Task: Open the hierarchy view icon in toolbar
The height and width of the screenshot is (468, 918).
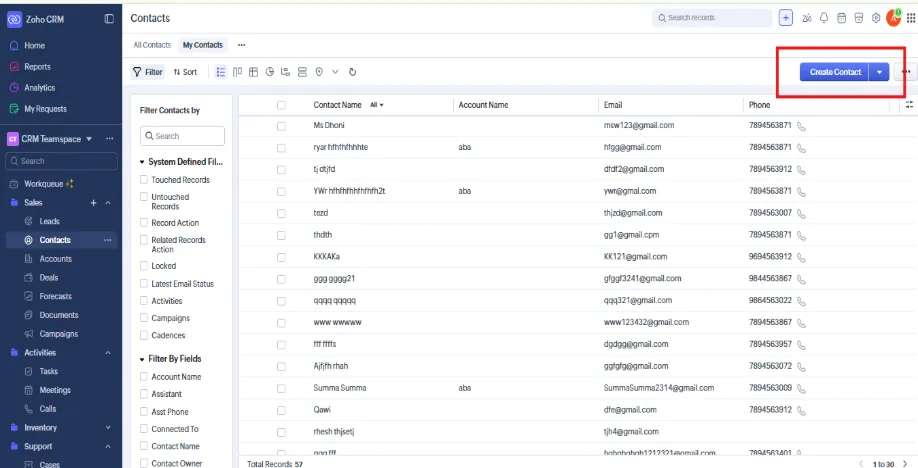Action: [286, 72]
